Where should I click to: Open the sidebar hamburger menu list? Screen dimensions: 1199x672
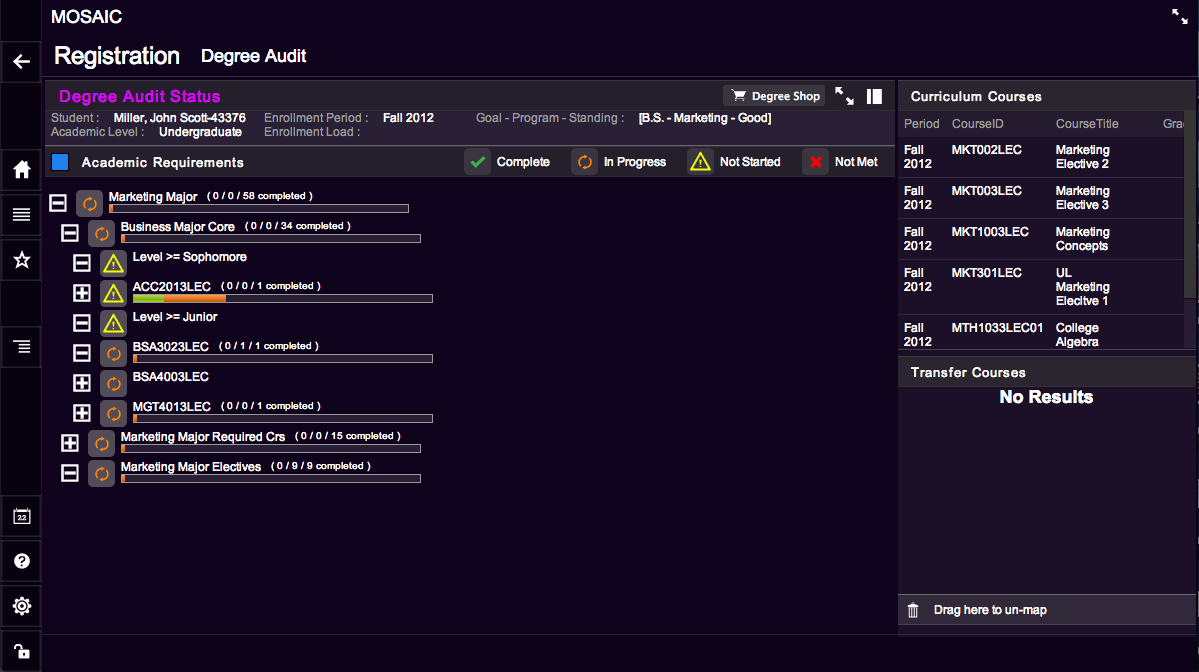[x=21, y=215]
